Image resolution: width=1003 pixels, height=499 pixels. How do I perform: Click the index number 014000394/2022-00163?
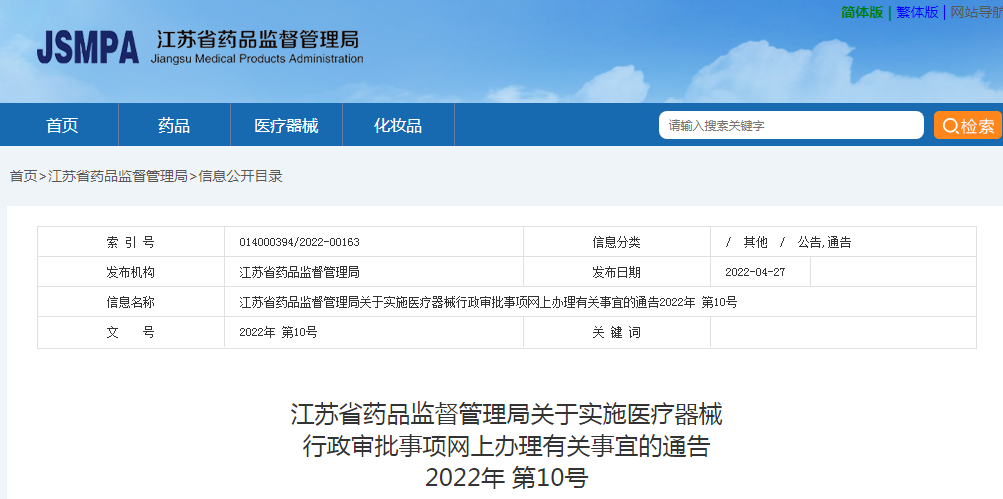[x=299, y=242]
